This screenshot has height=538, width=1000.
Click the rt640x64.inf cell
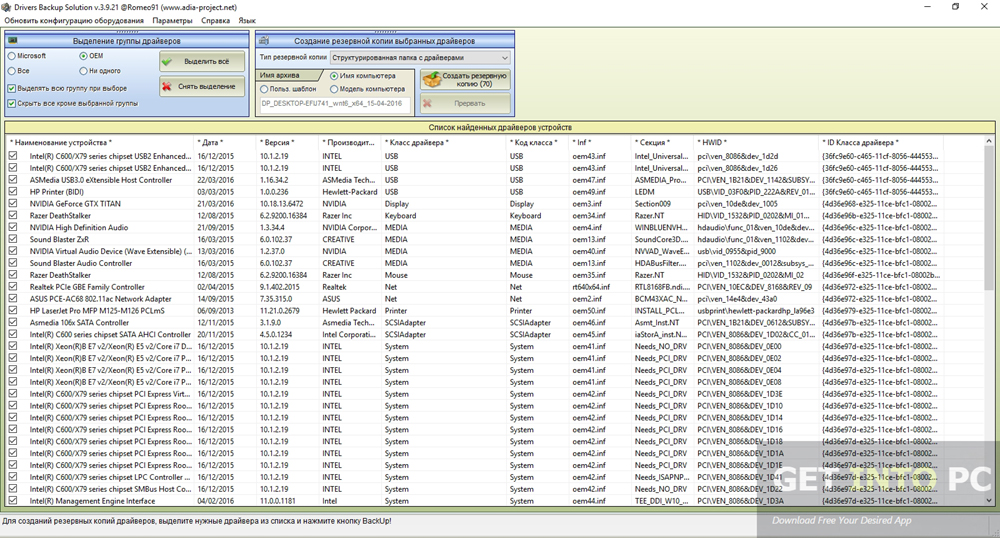coord(591,287)
